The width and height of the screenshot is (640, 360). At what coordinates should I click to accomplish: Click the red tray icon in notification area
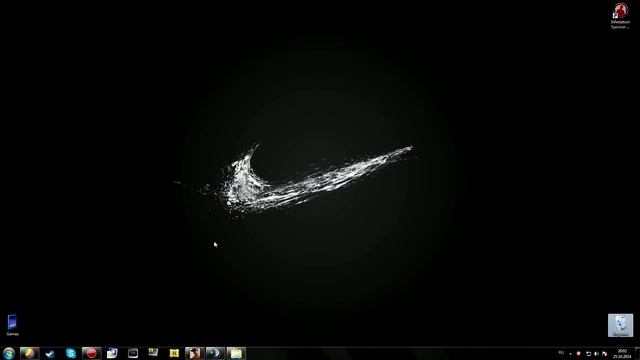click(578, 353)
